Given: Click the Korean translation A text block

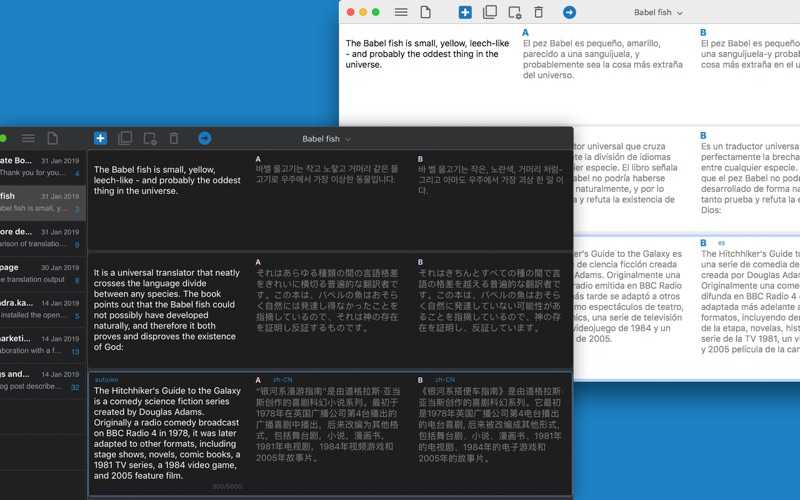Looking at the screenshot, I should pos(327,175).
